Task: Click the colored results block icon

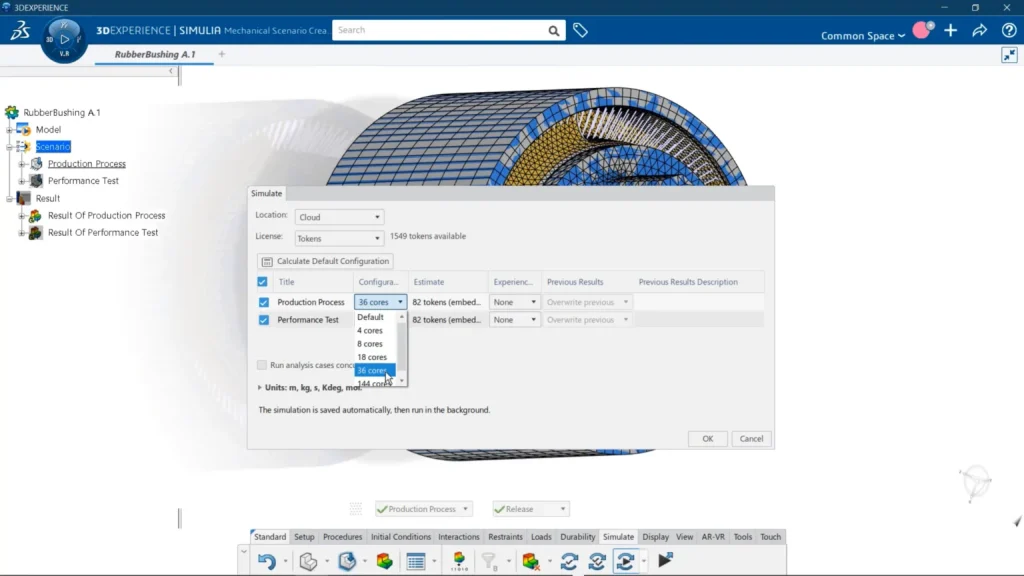Action: [x=385, y=561]
